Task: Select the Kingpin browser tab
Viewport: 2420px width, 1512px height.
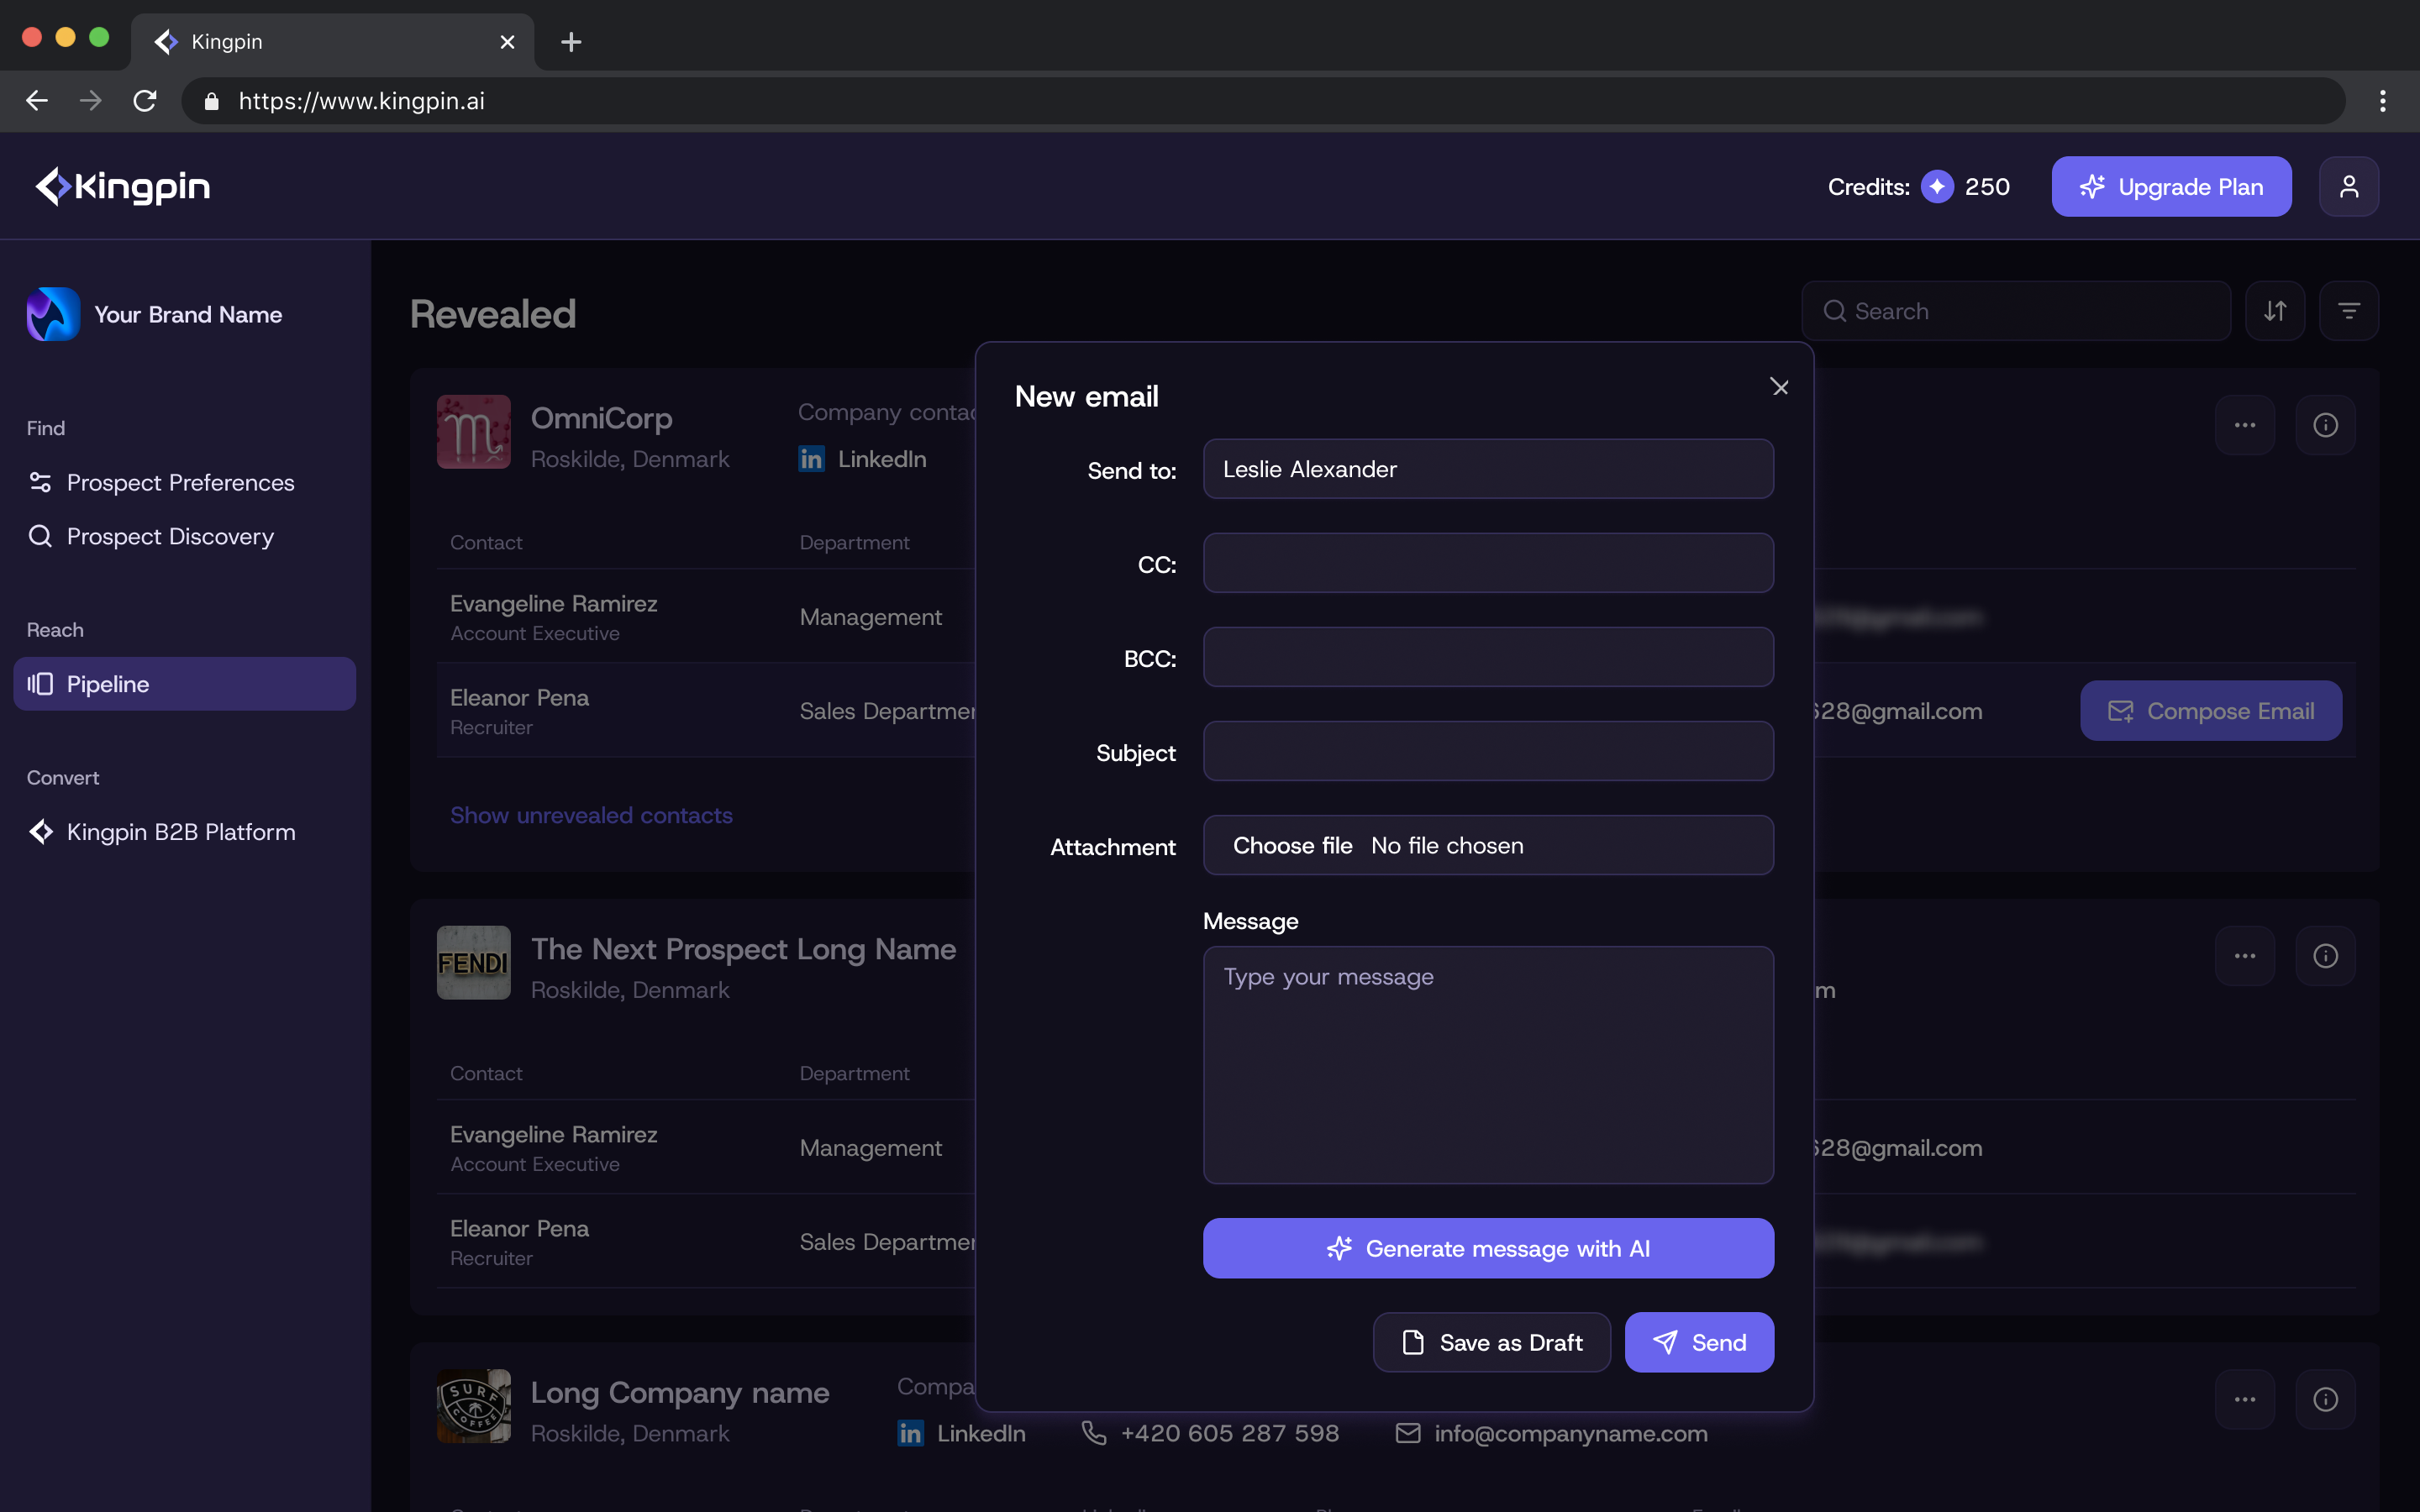Action: pyautogui.click(x=332, y=42)
